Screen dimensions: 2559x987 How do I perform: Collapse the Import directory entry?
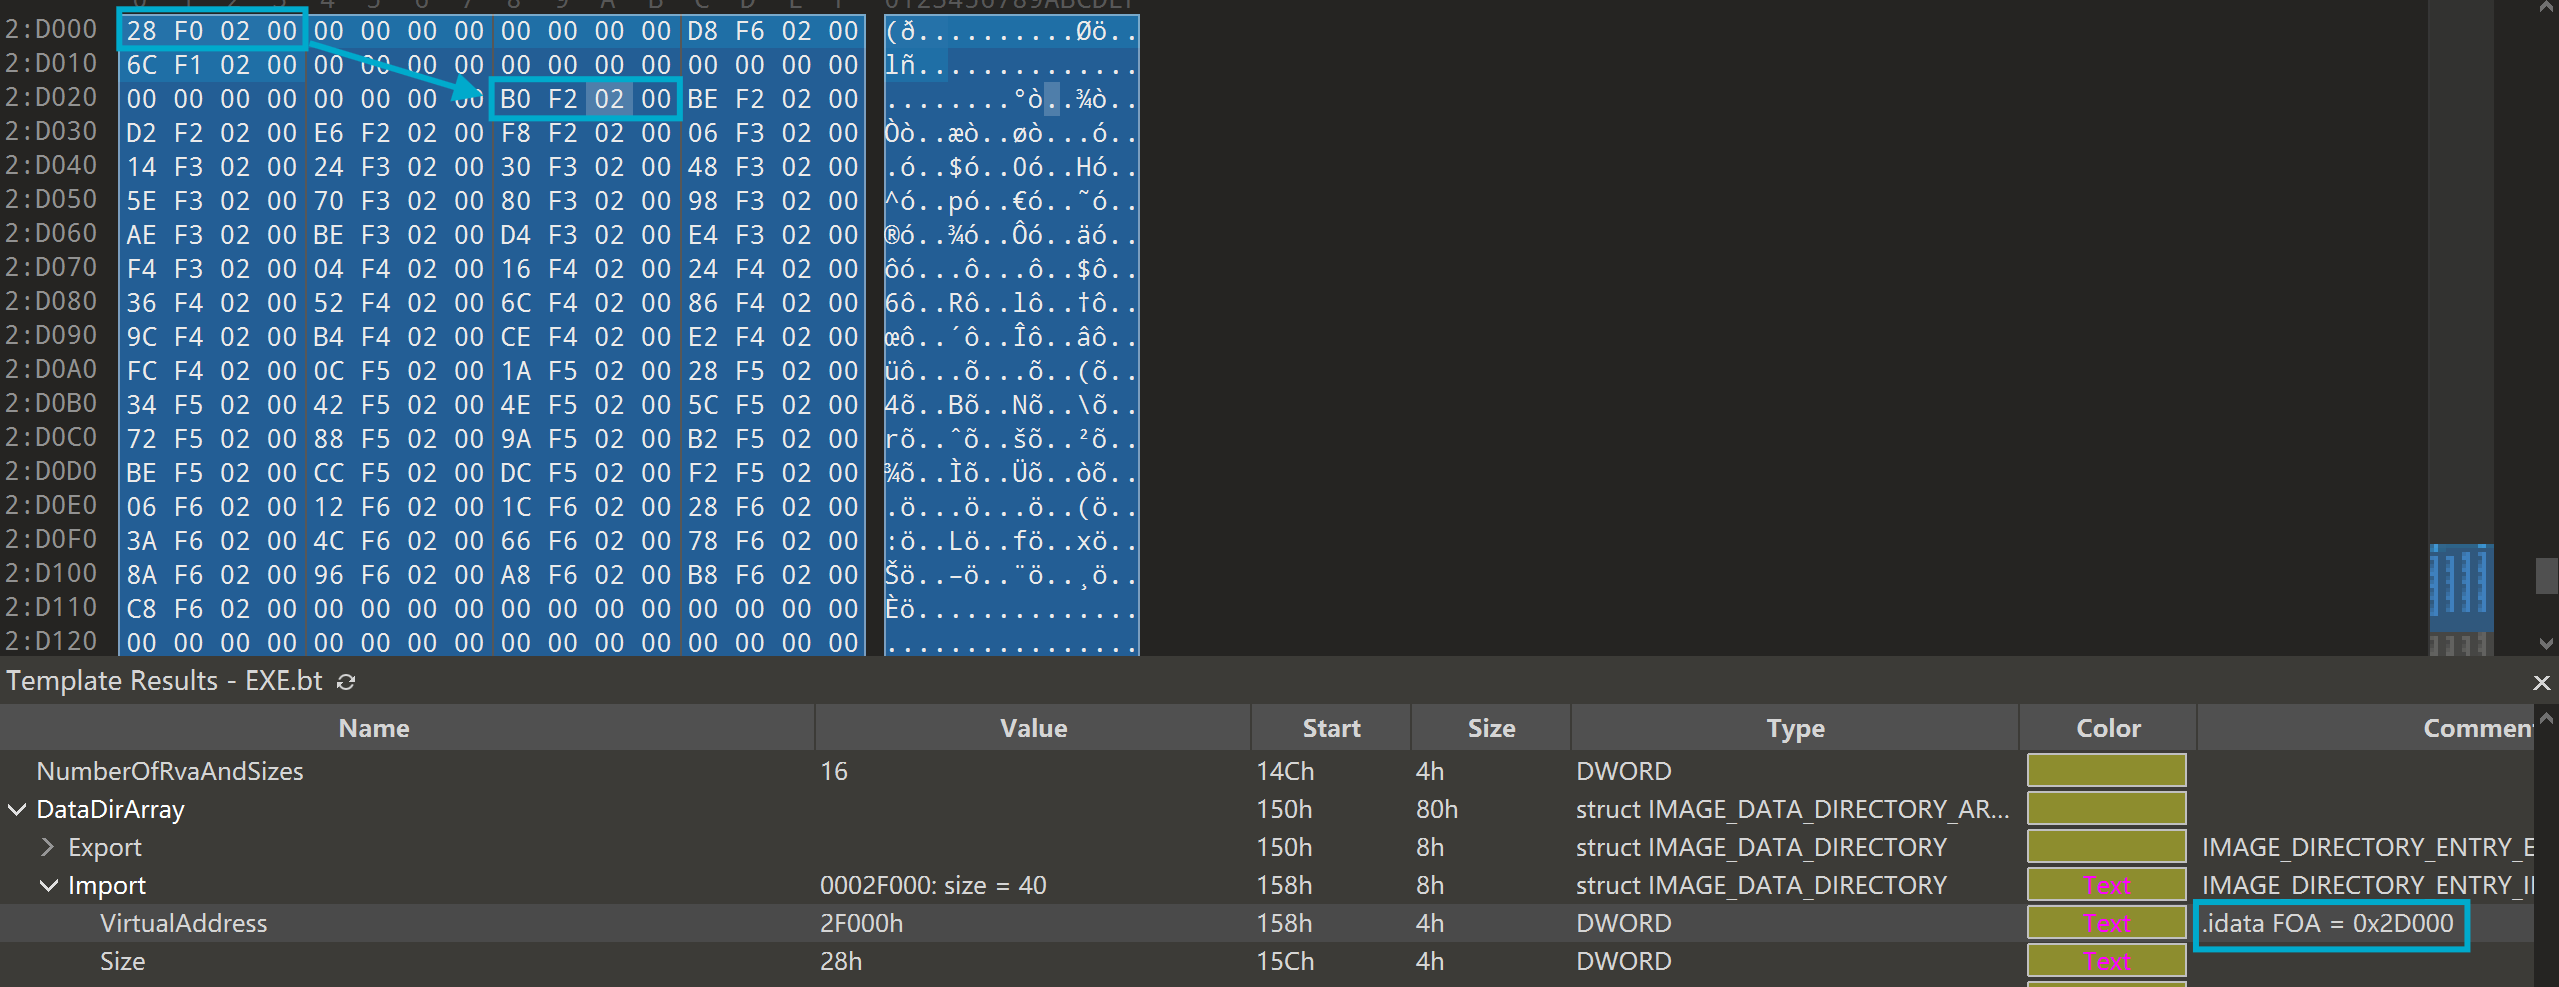point(48,886)
